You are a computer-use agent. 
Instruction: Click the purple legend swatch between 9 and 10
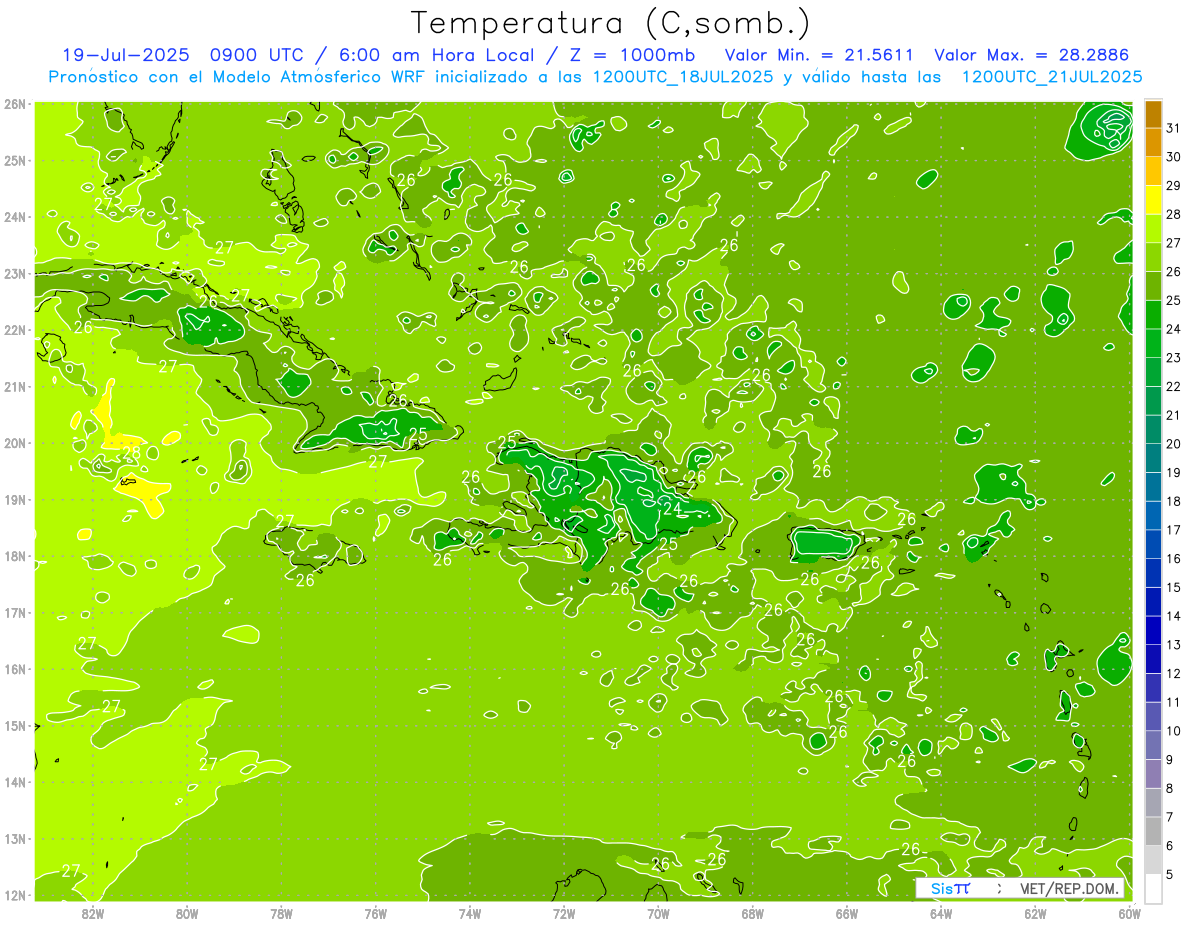[x=1153, y=745]
